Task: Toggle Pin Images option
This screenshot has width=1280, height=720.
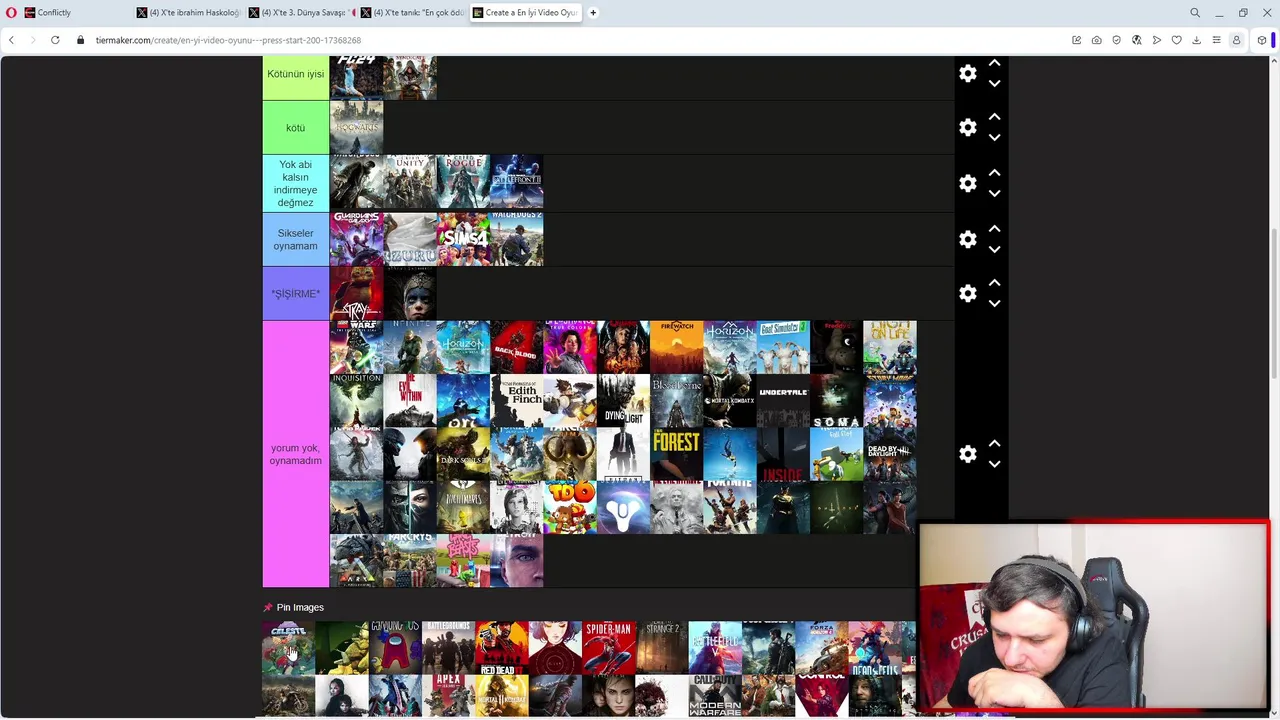Action: tap(293, 607)
